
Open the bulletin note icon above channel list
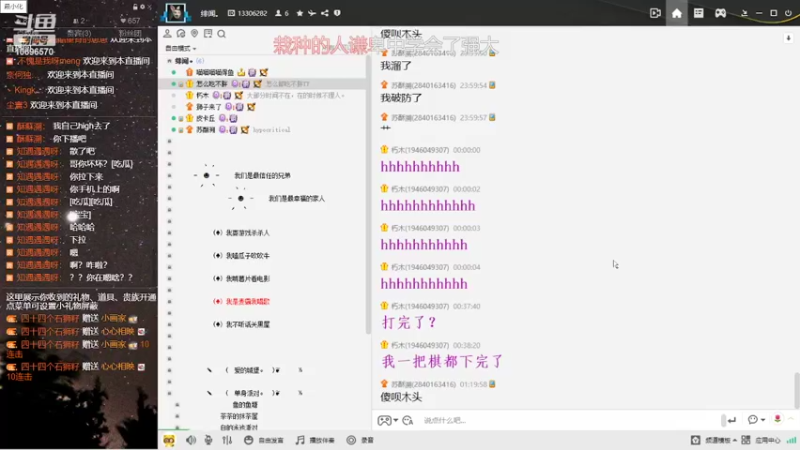(x=208, y=34)
